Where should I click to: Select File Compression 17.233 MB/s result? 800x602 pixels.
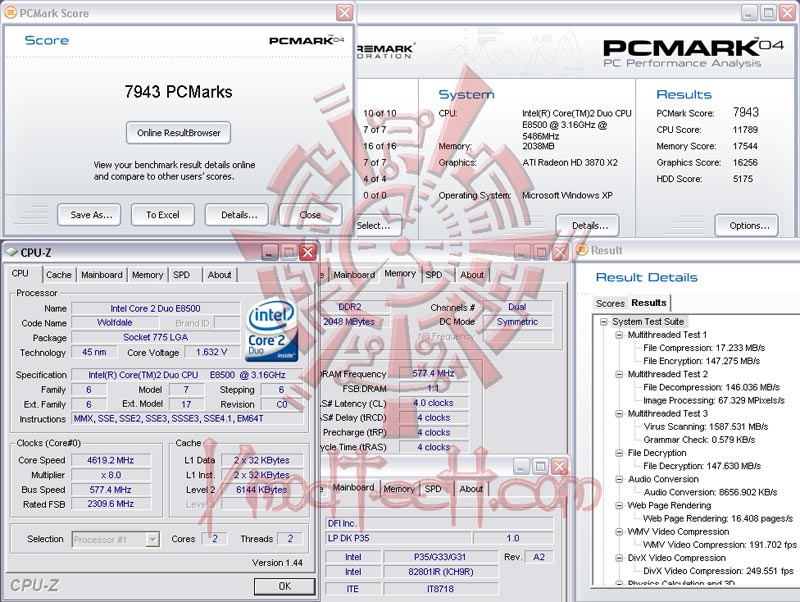704,348
